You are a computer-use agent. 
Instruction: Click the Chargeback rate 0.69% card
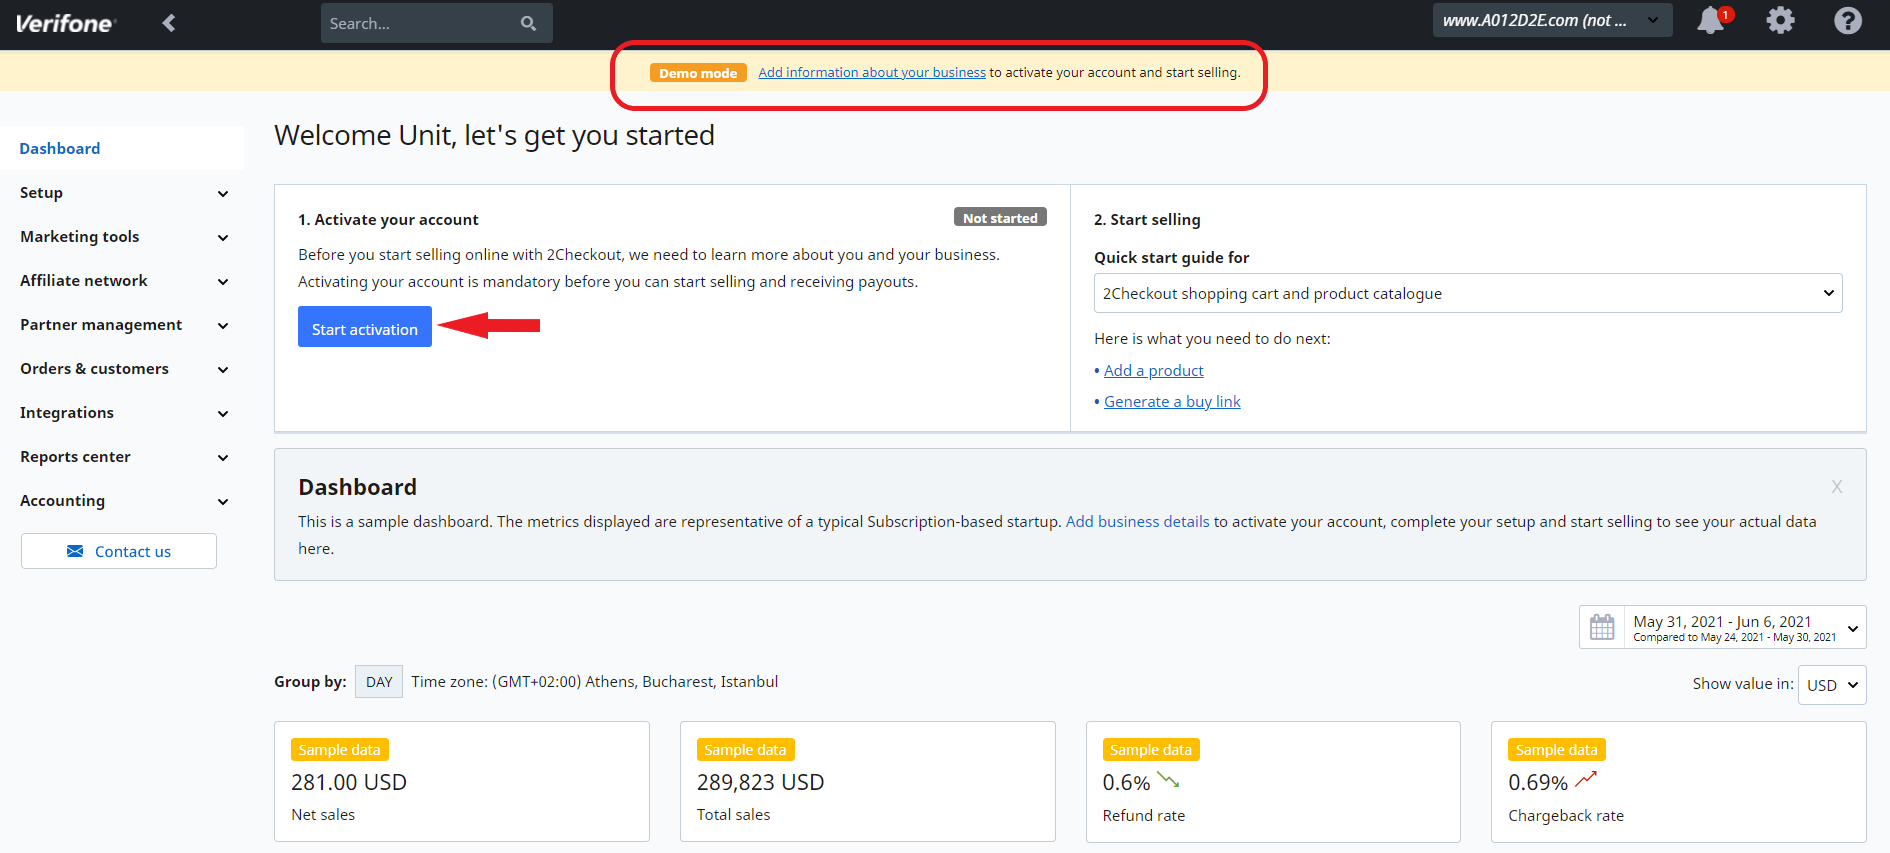click(1679, 781)
